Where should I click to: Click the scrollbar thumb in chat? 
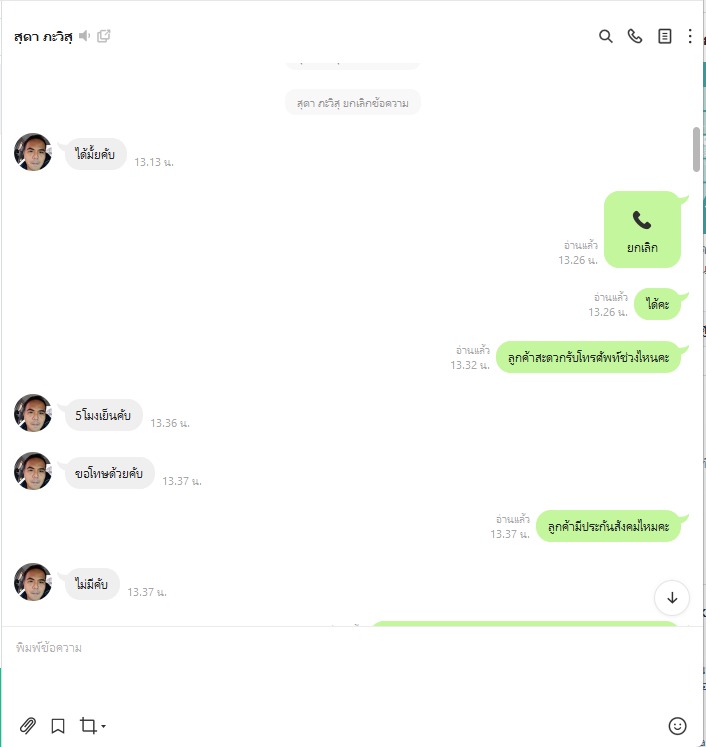click(x=696, y=149)
